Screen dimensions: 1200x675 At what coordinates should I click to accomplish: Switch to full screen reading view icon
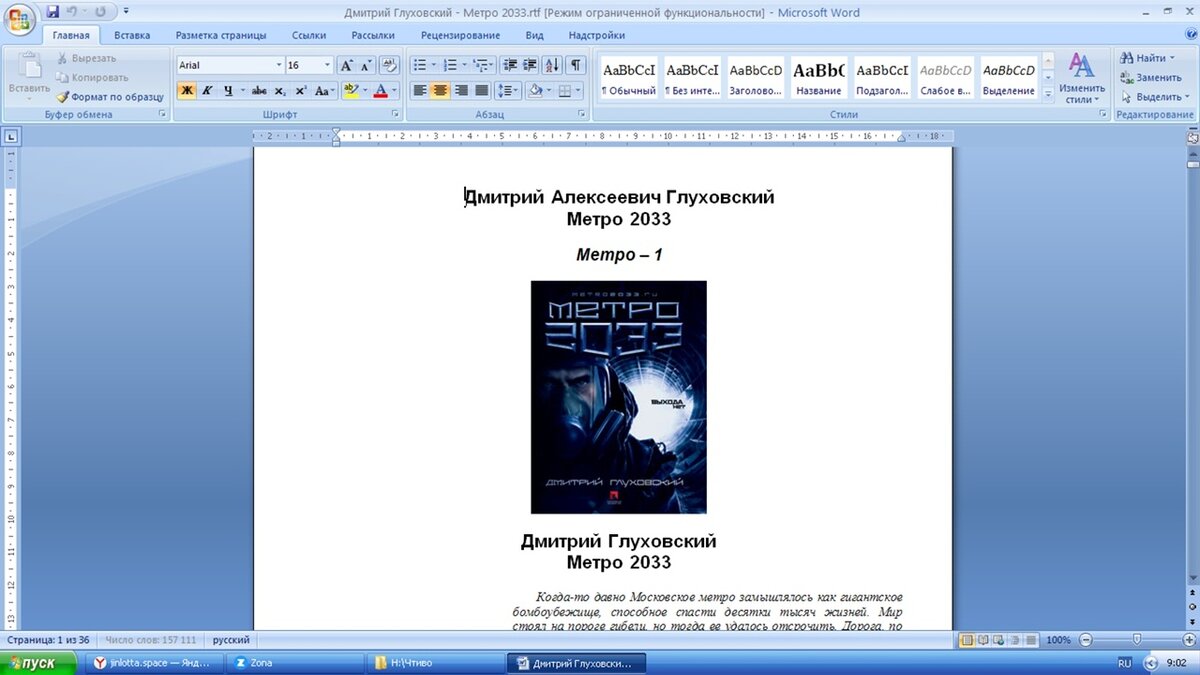[x=983, y=640]
